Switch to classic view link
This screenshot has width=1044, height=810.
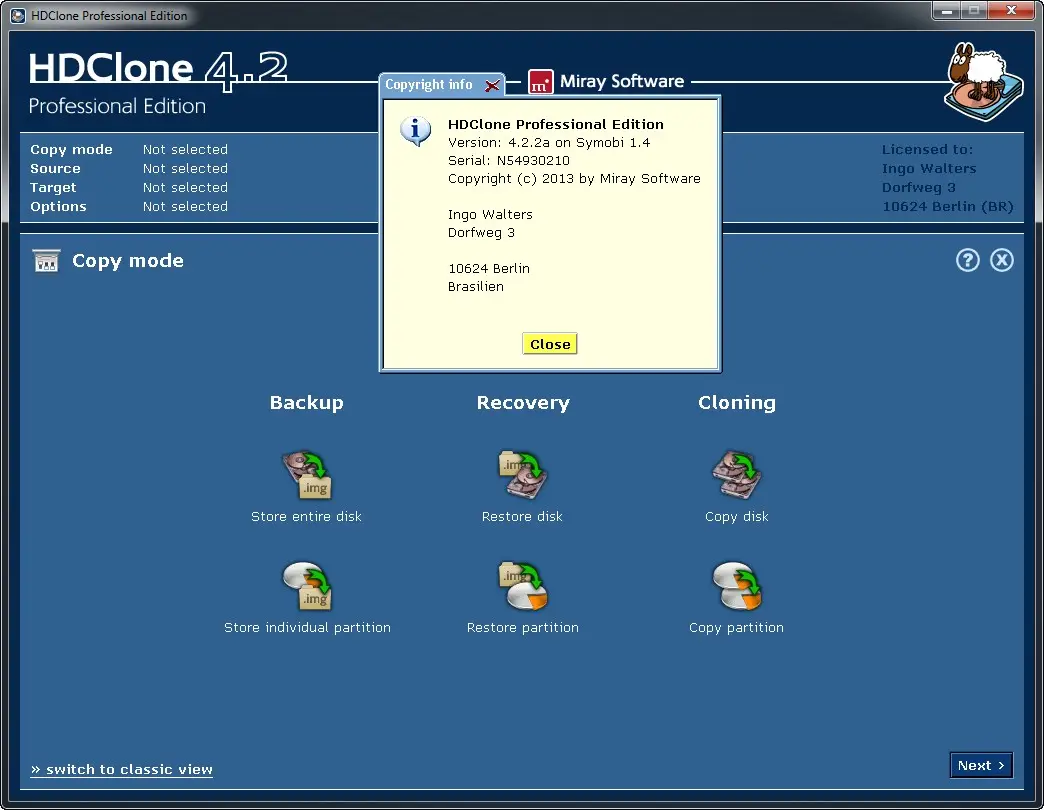(122, 769)
